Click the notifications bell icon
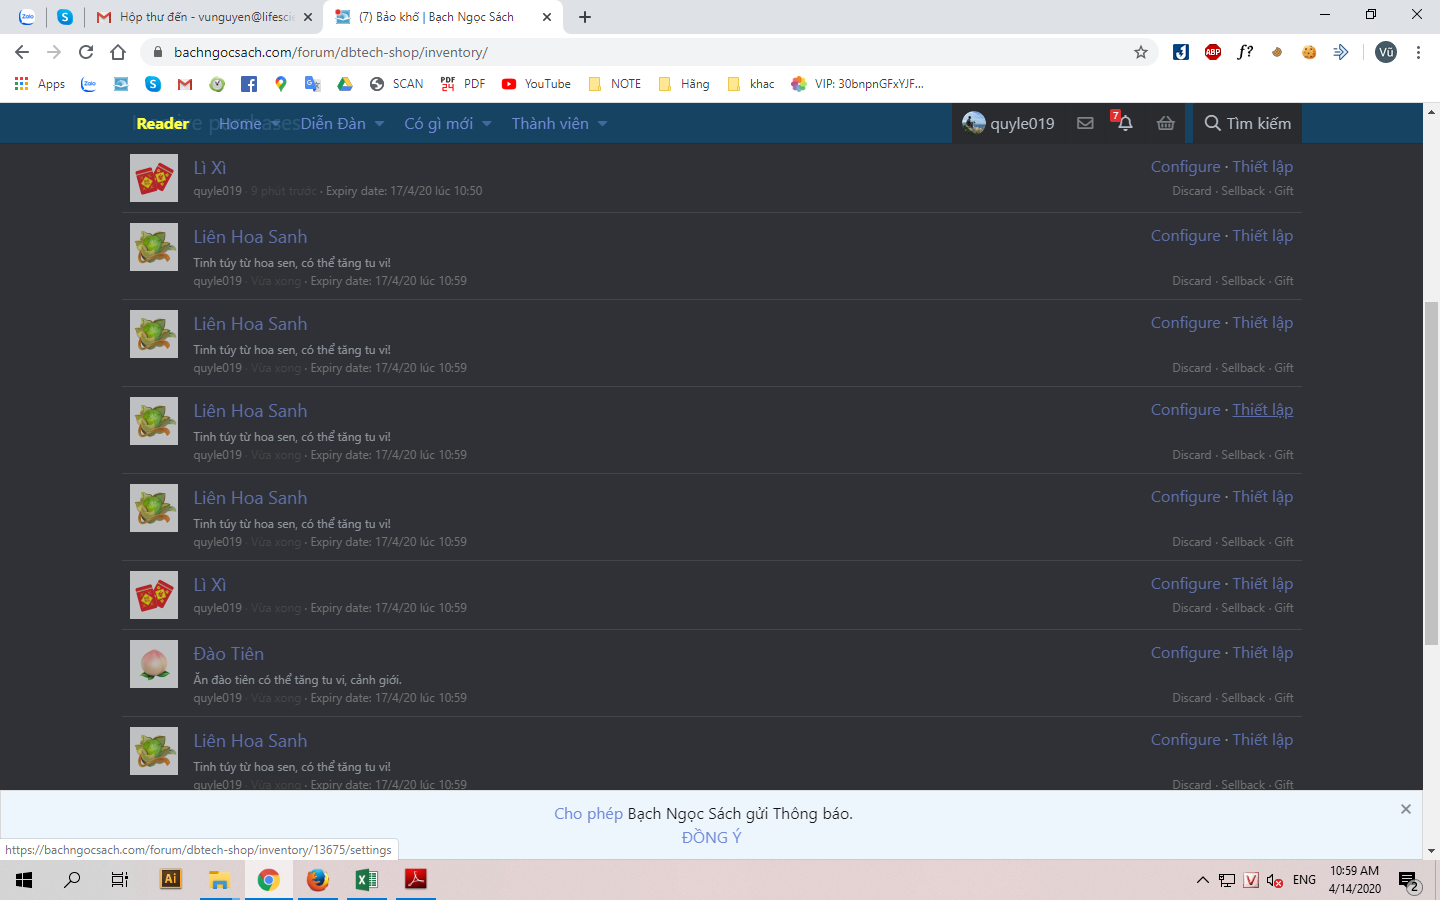 click(x=1125, y=123)
